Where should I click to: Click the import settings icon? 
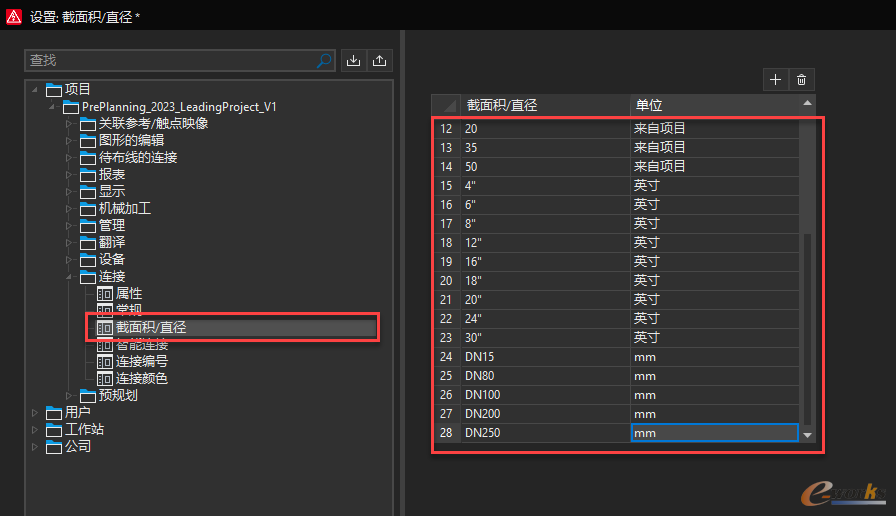coord(354,61)
